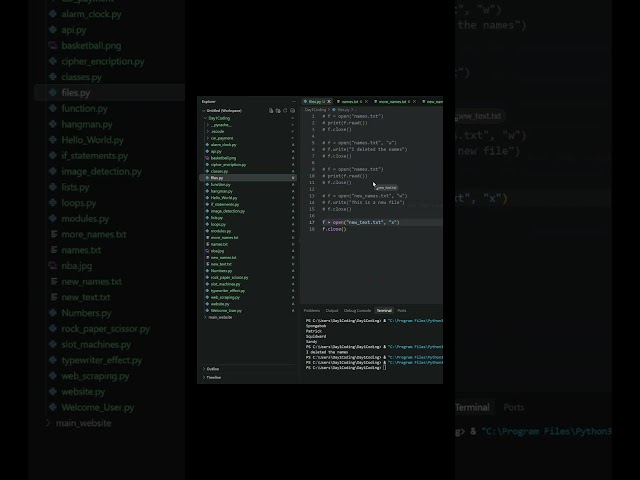Switch to the files.py editor tab
The width and height of the screenshot is (640, 480).
coord(317,102)
